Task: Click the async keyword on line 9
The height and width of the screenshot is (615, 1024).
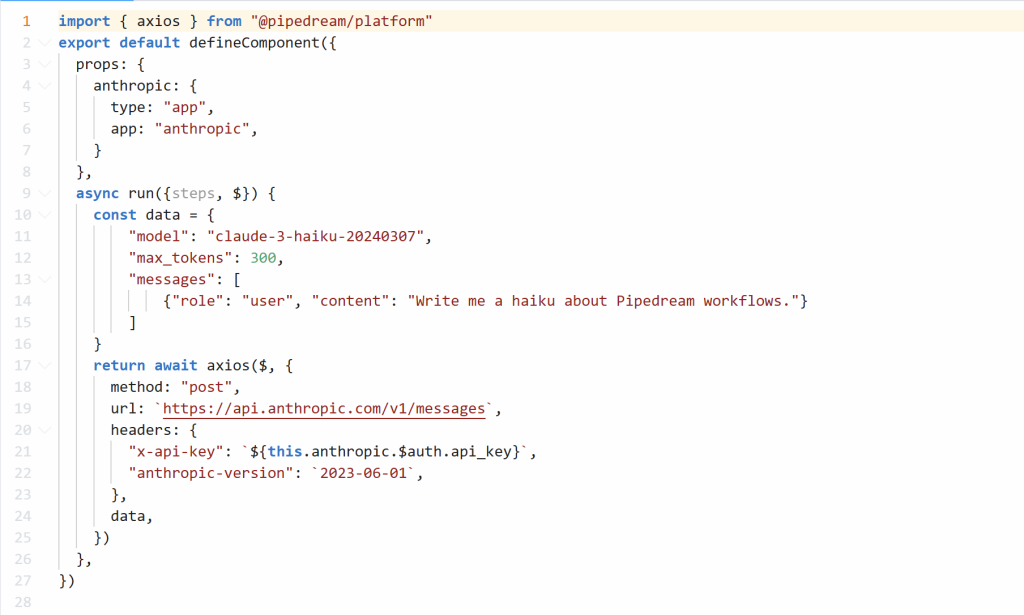Action: (97, 194)
